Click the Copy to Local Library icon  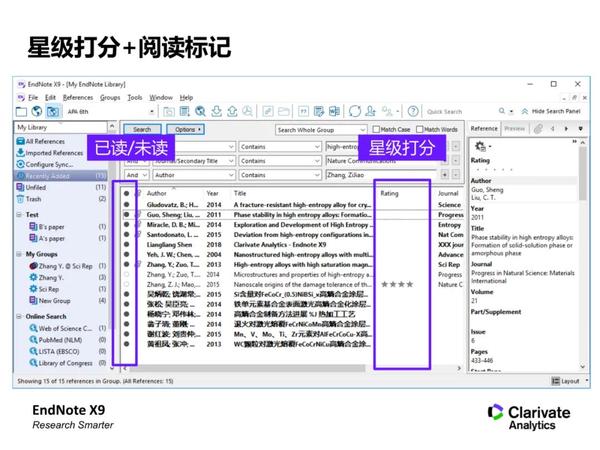[169, 111]
